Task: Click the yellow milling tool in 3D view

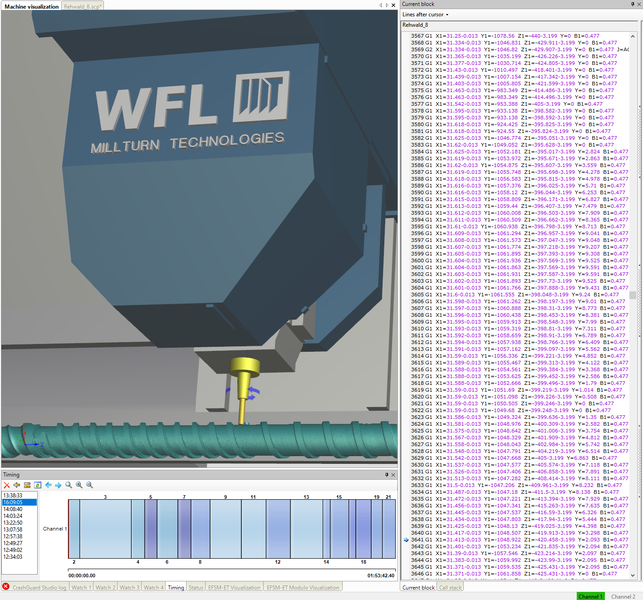Action: click(244, 390)
